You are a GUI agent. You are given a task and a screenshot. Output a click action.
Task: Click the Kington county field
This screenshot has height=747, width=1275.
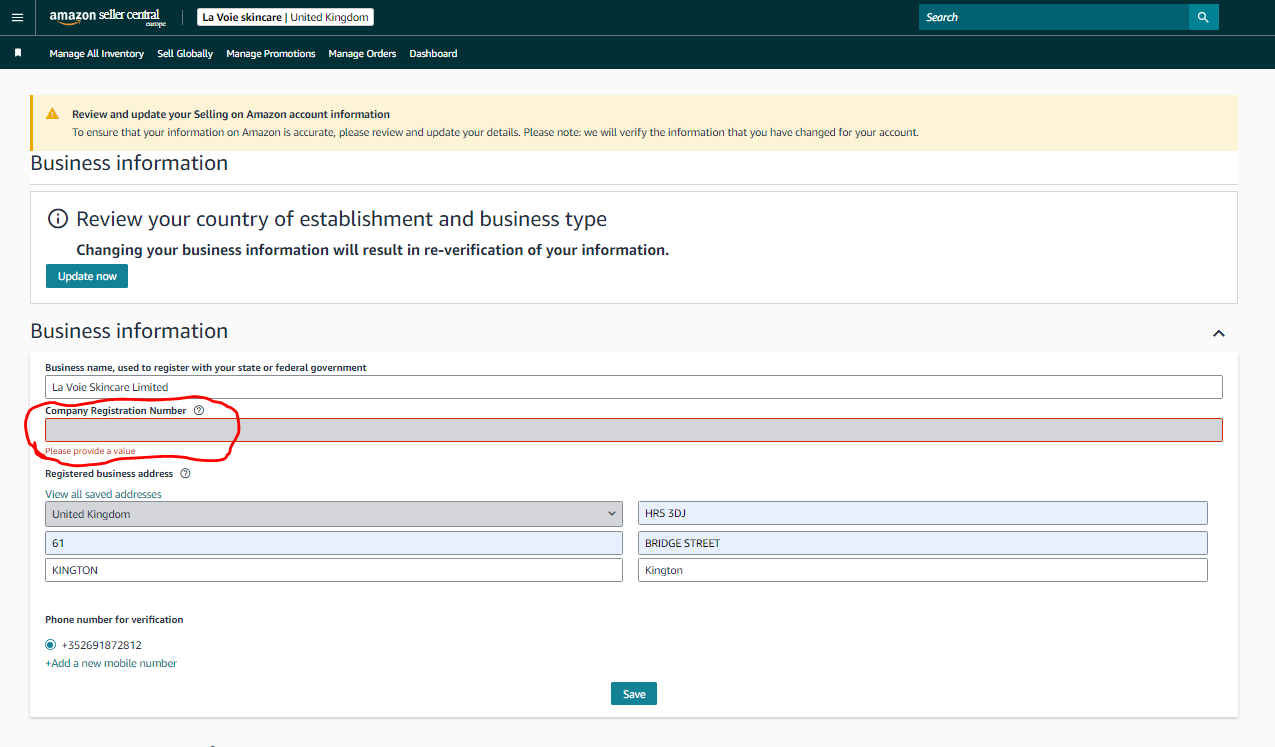coord(923,570)
